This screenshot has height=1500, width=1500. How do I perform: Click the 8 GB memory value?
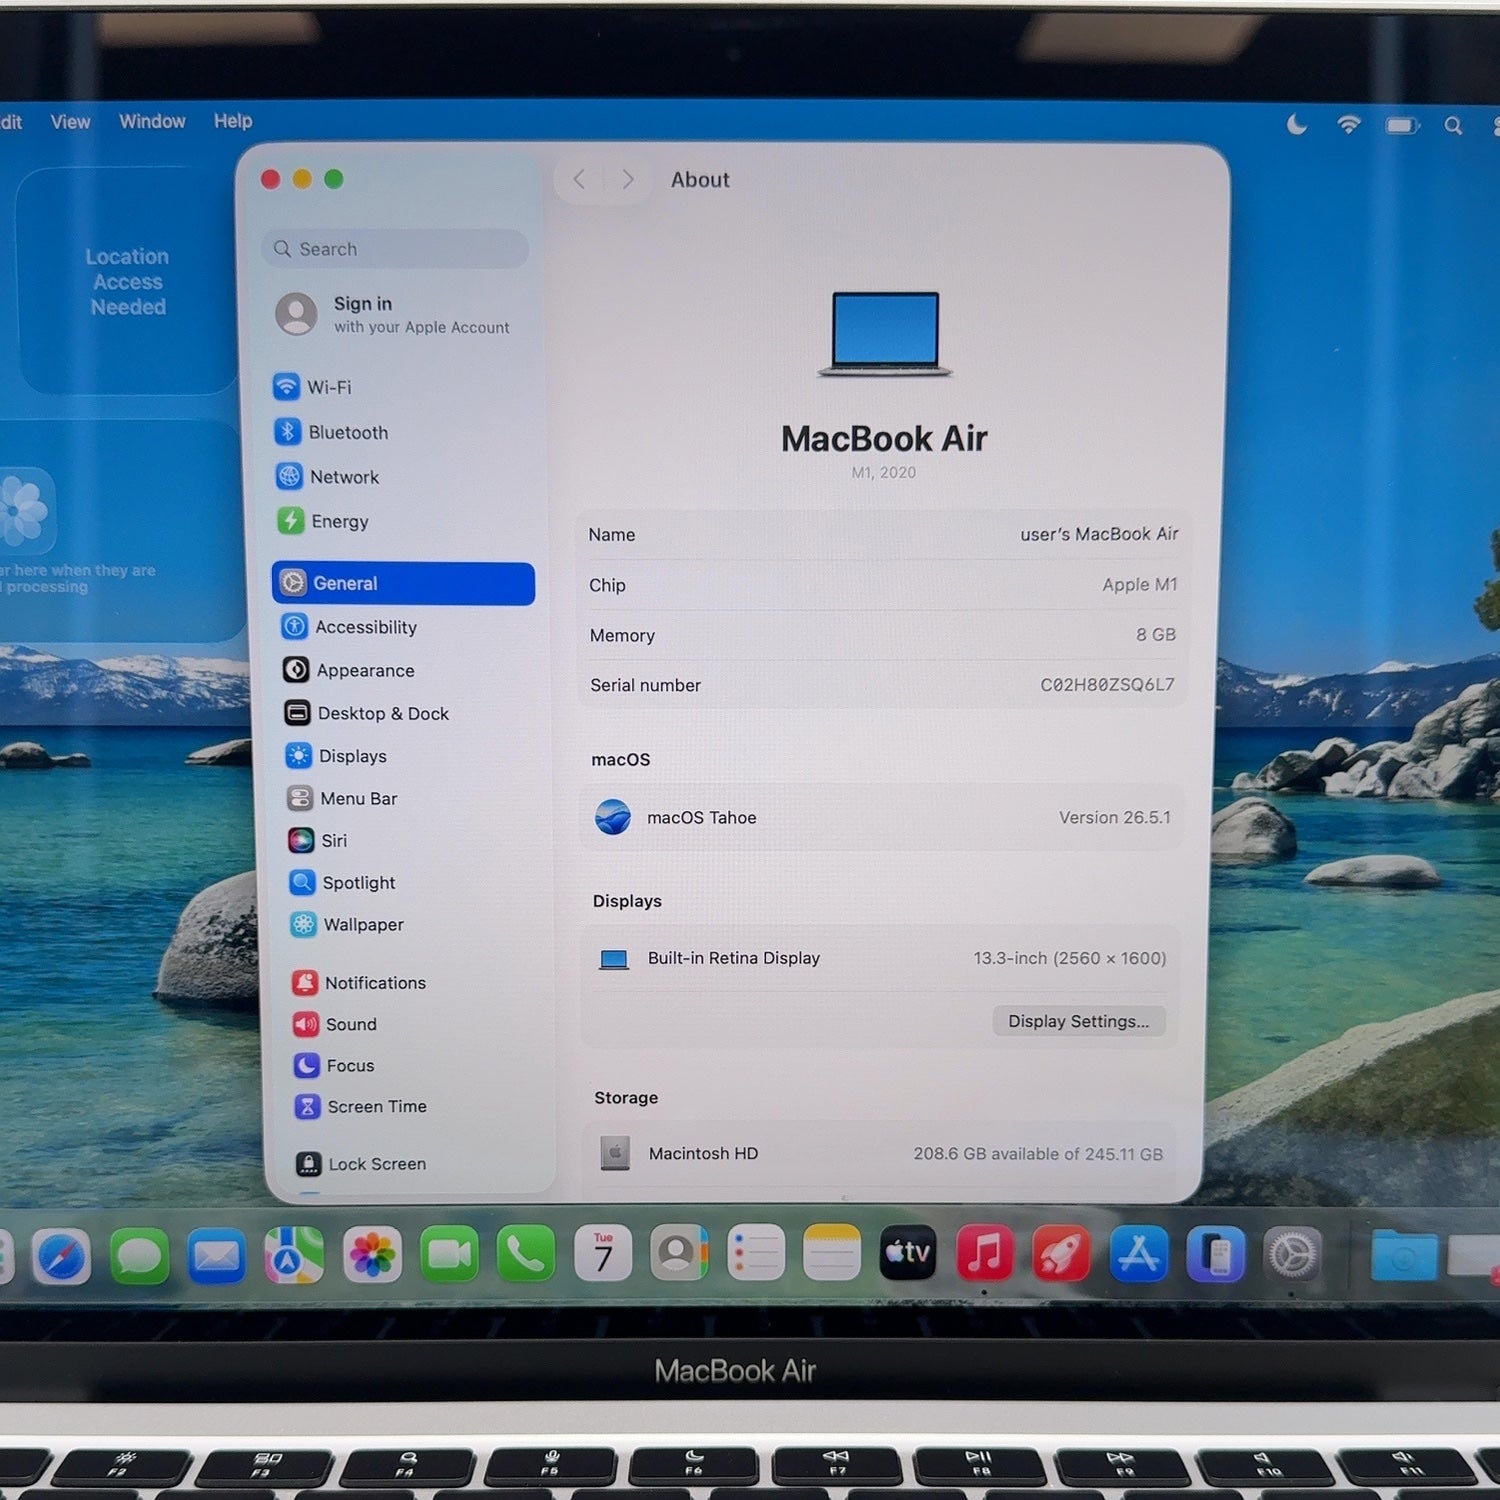click(1156, 635)
